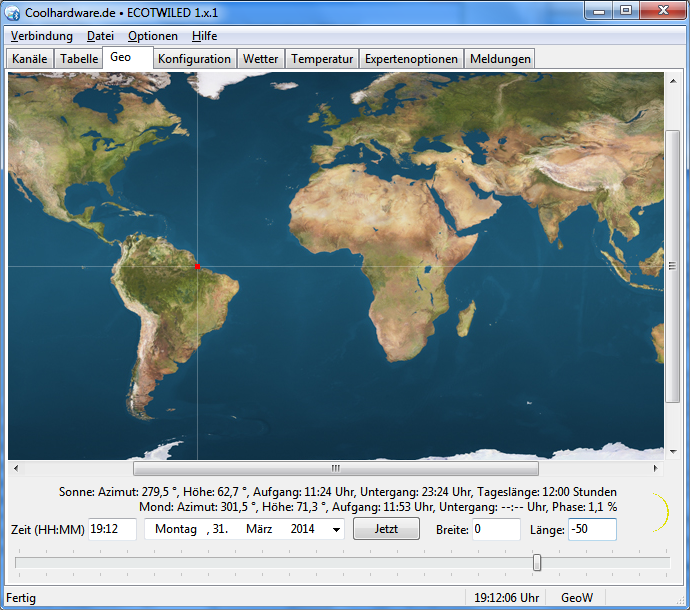This screenshot has height=610, width=690.
Task: Click the Jetzt button
Action: pos(386,529)
